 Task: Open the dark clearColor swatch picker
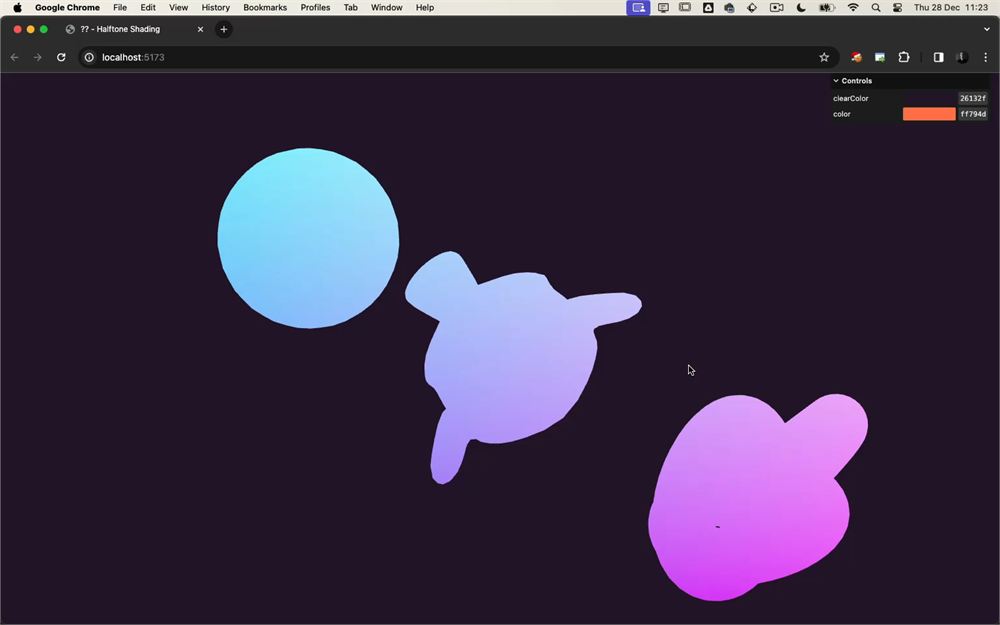tap(929, 98)
